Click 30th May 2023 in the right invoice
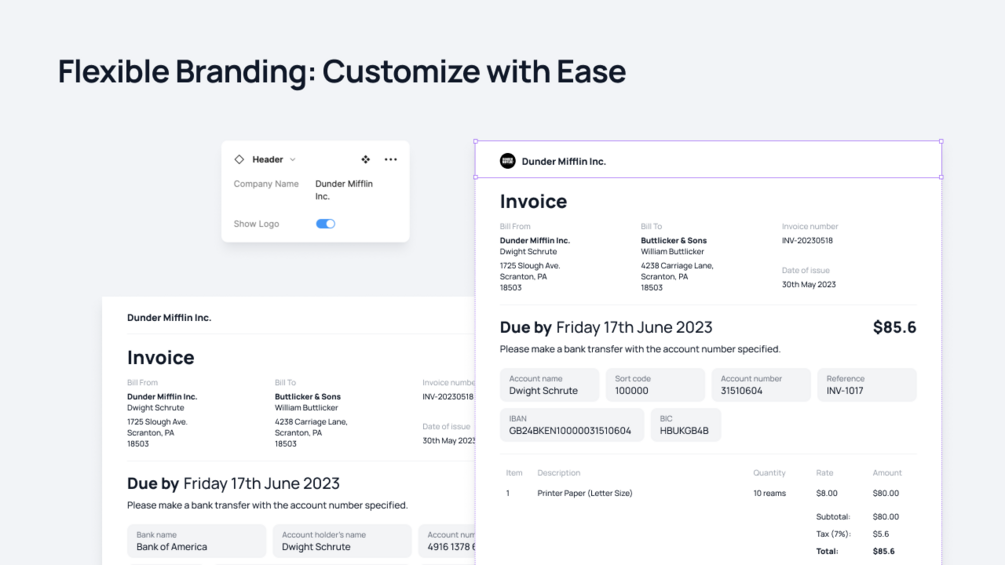Viewport: 1005px width, 565px height. pyautogui.click(x=808, y=284)
